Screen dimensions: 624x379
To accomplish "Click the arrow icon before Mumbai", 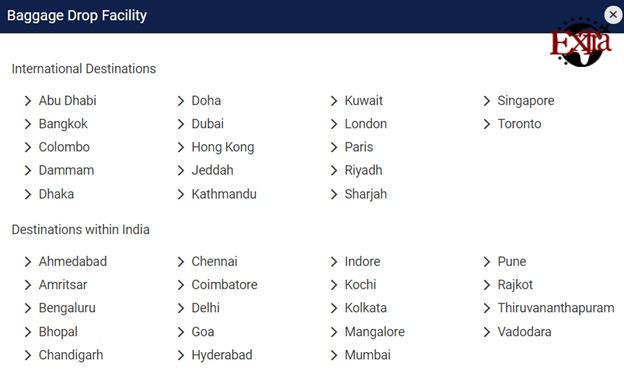I will click(x=333, y=355).
